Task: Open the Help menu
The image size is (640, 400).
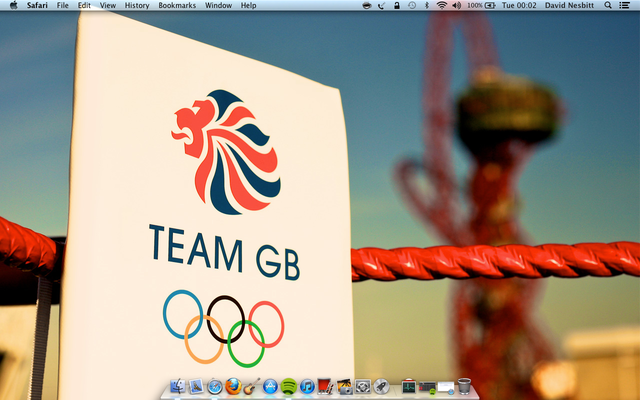Action: coord(249,5)
